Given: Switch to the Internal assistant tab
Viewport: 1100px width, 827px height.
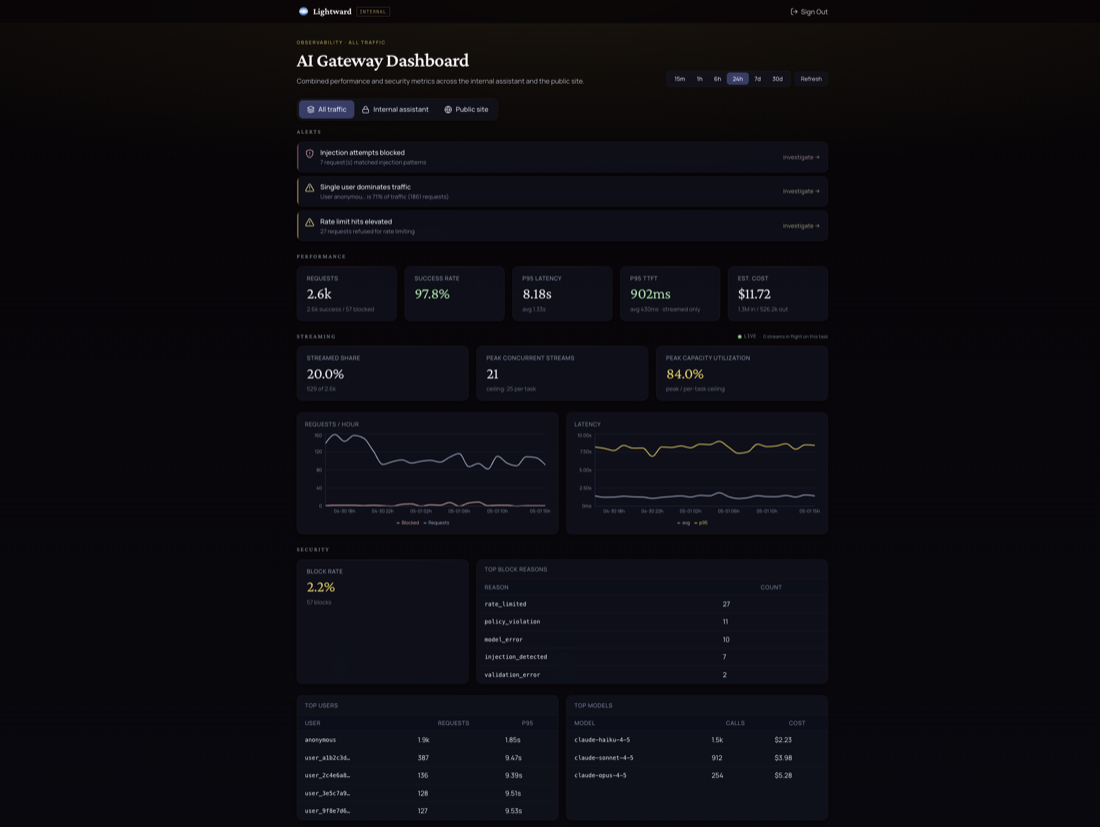Looking at the screenshot, I should pos(395,109).
